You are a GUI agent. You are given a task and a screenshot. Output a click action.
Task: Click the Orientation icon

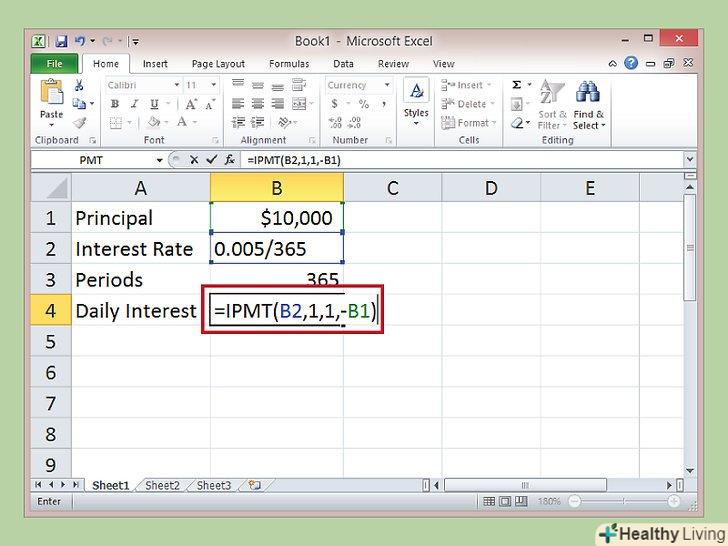click(283, 123)
